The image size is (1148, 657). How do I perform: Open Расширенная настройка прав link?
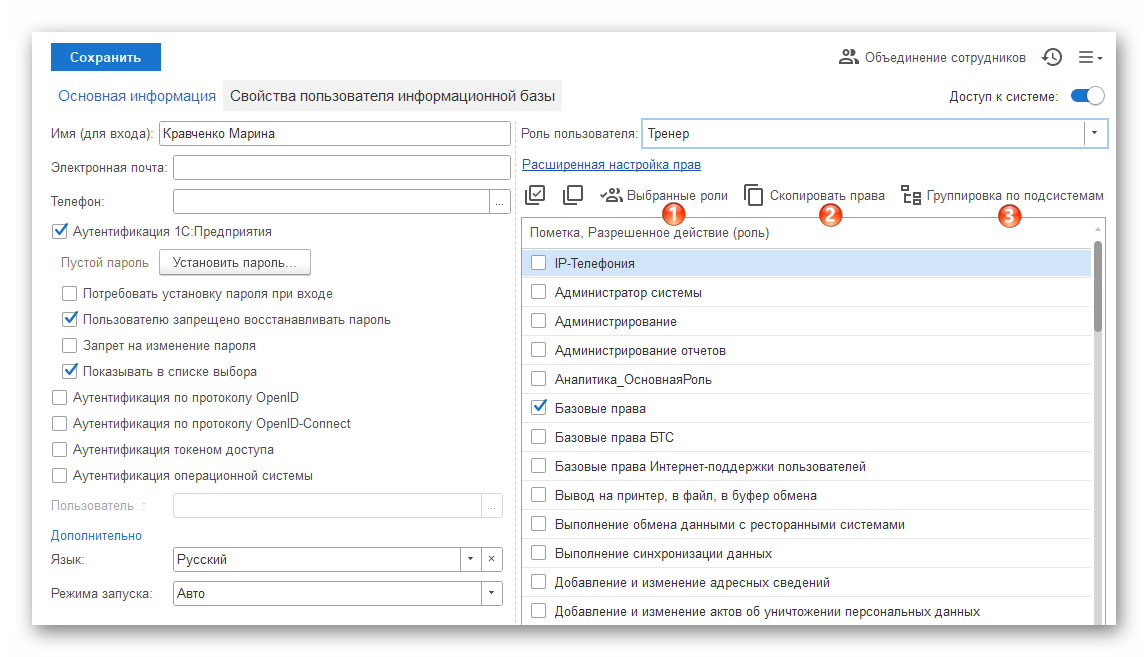click(x=611, y=165)
